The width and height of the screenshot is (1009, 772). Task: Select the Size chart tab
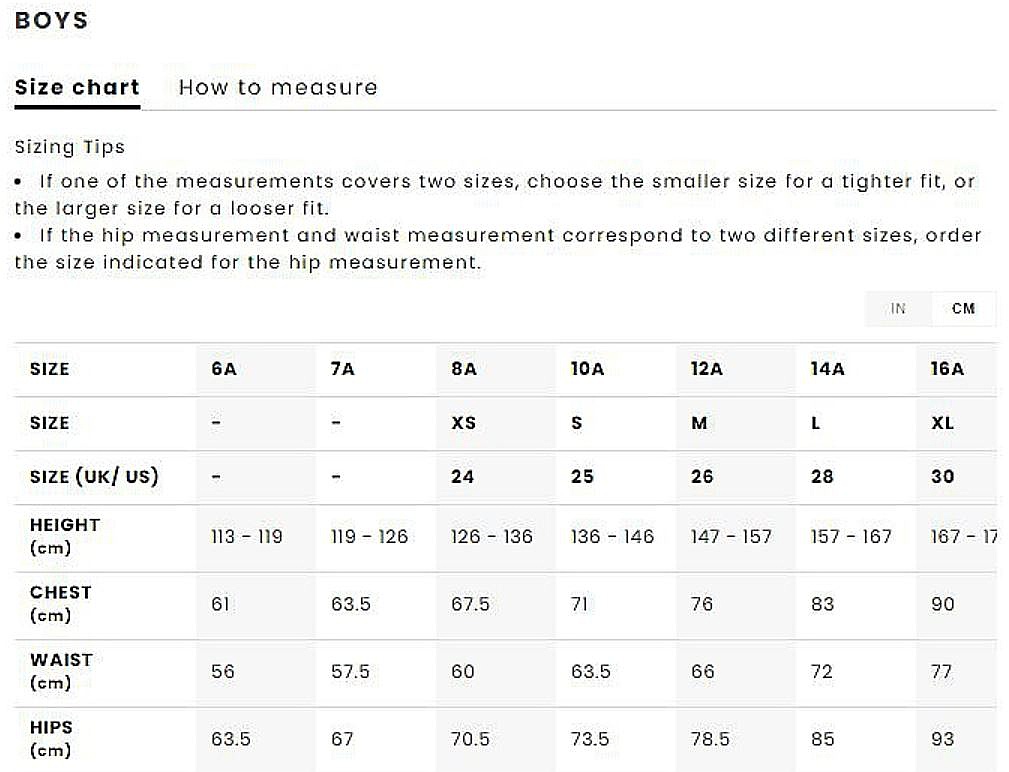77,87
